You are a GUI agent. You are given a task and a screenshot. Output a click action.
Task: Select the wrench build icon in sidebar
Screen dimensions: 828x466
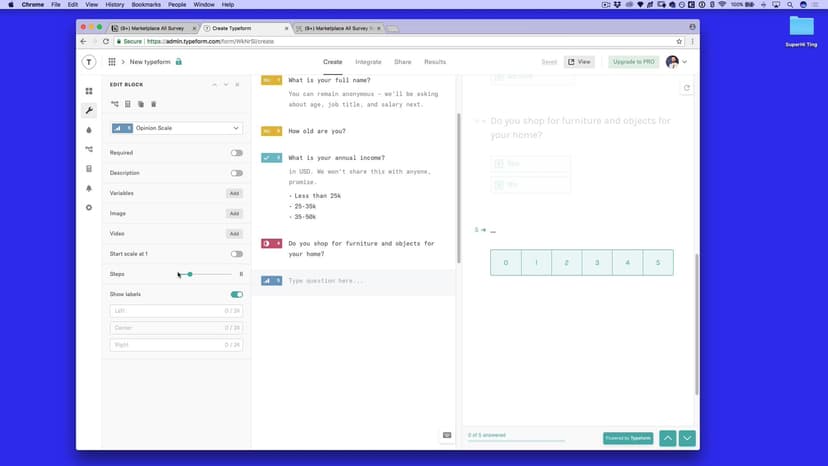[x=89, y=110]
